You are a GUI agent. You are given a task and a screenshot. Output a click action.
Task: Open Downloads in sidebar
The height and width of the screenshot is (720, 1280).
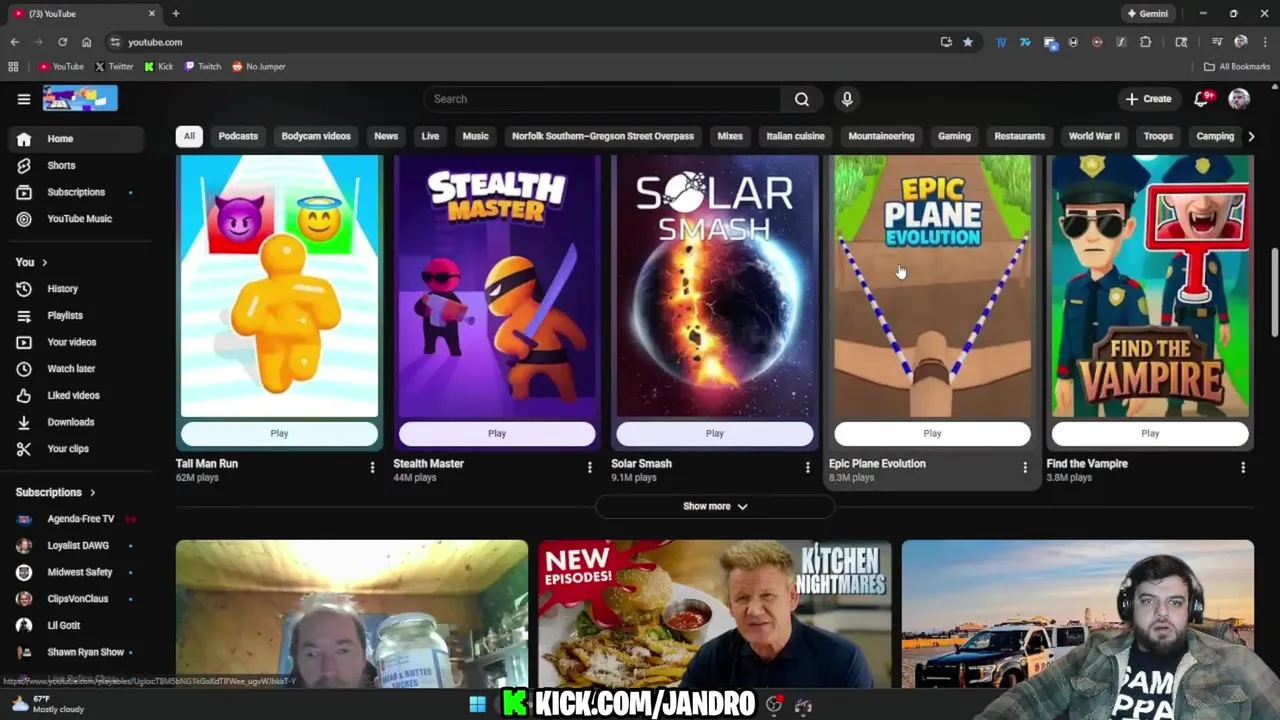pyautogui.click(x=76, y=422)
